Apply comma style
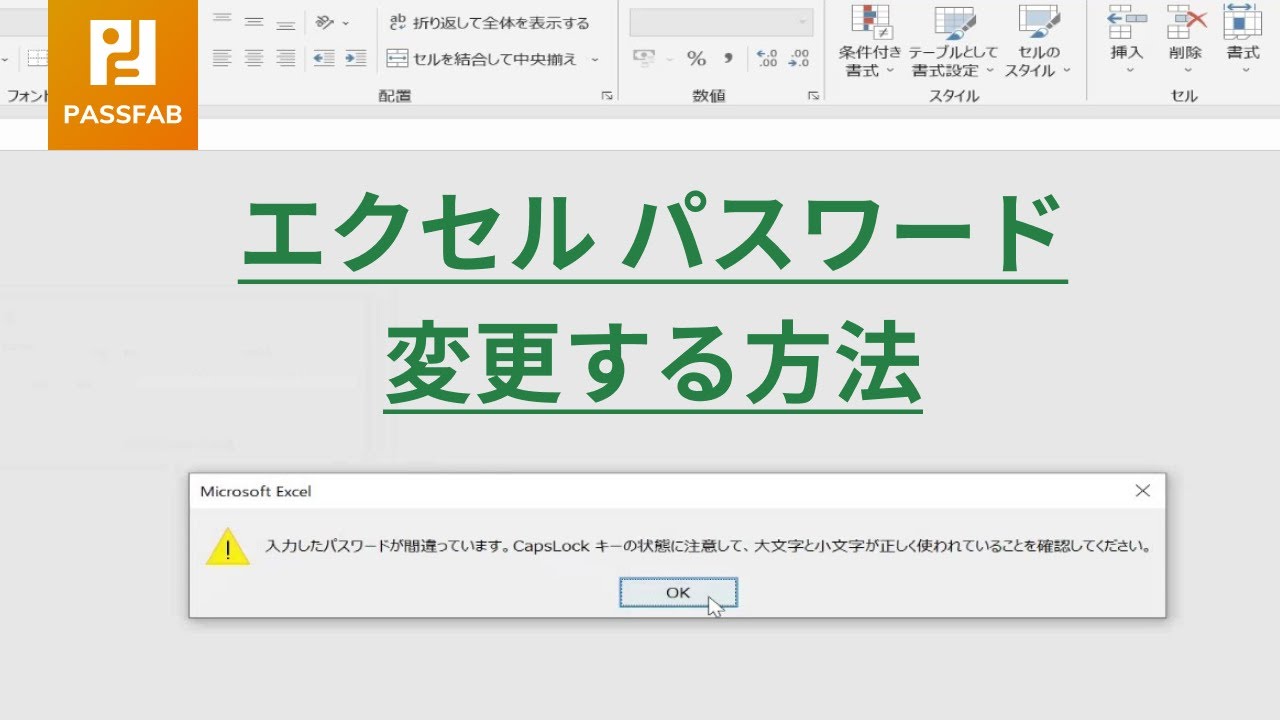Viewport: 1280px width, 720px height. (728, 59)
